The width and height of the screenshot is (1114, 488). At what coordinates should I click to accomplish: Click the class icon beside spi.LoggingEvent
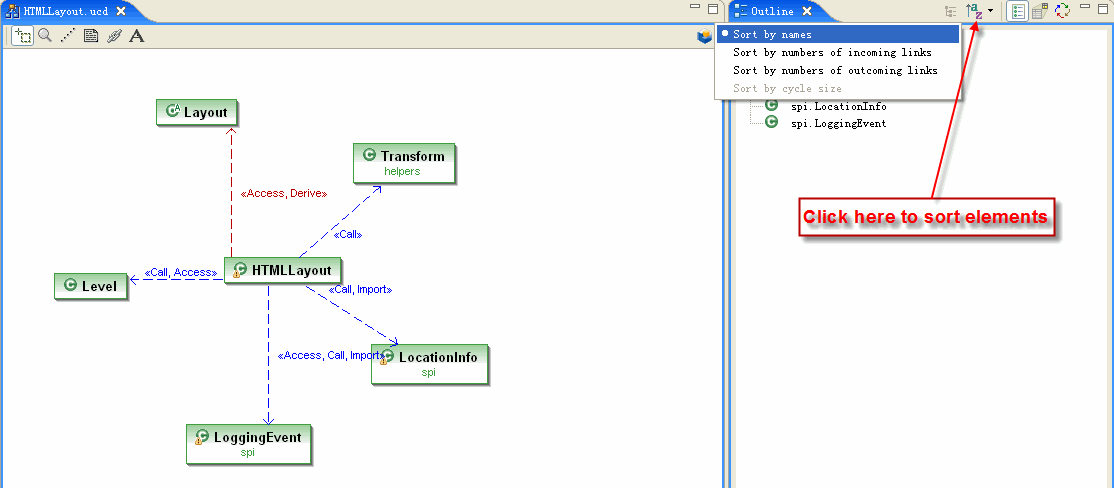click(772, 122)
